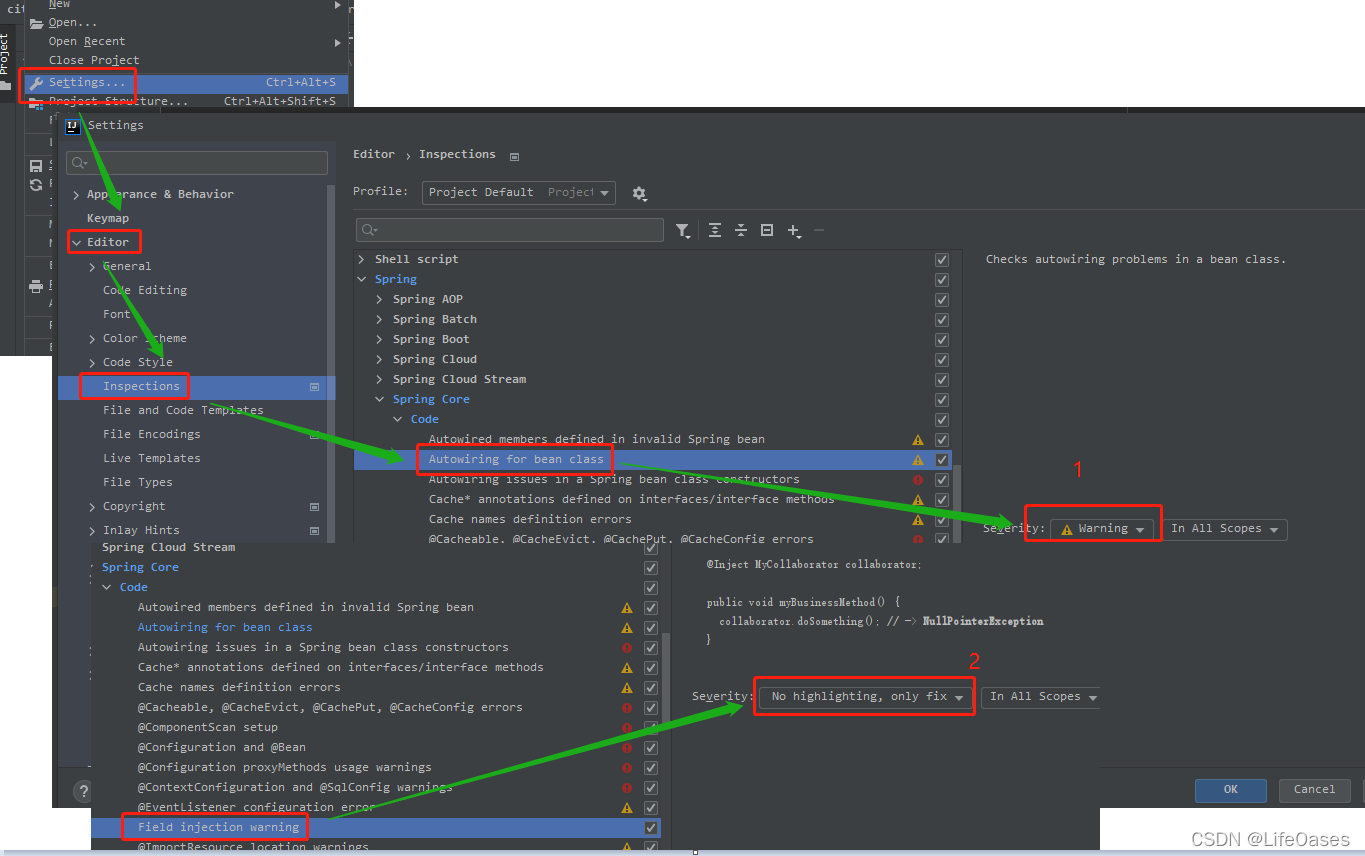Click the project marker icon on Copyright row
The height and width of the screenshot is (856, 1365).
tap(314, 507)
